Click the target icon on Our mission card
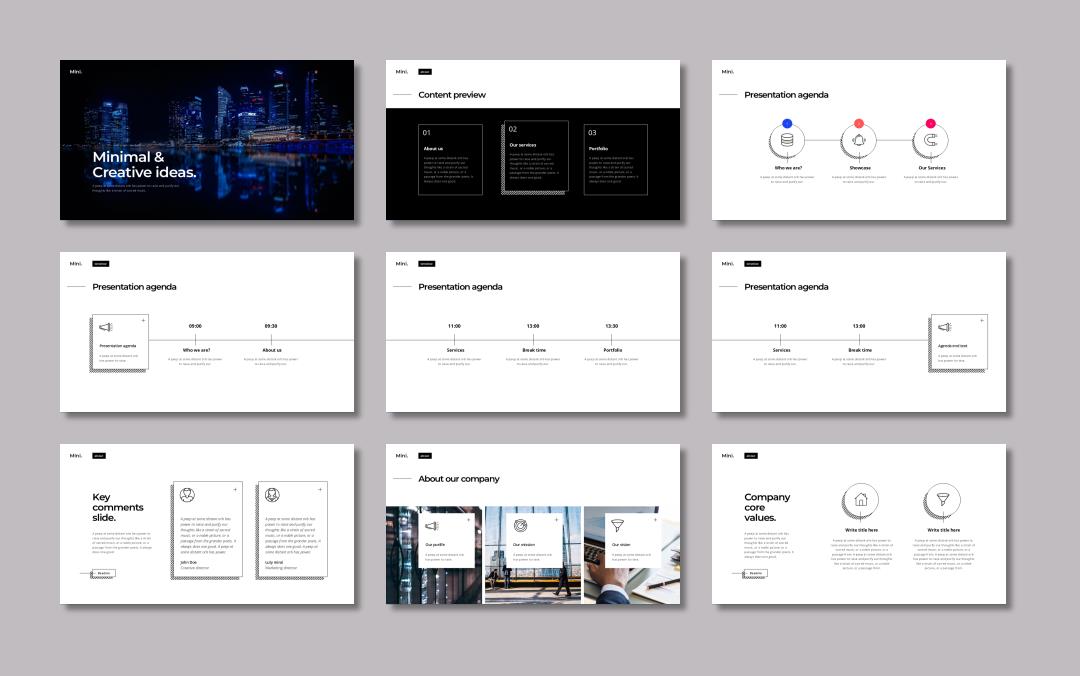 tap(520, 525)
